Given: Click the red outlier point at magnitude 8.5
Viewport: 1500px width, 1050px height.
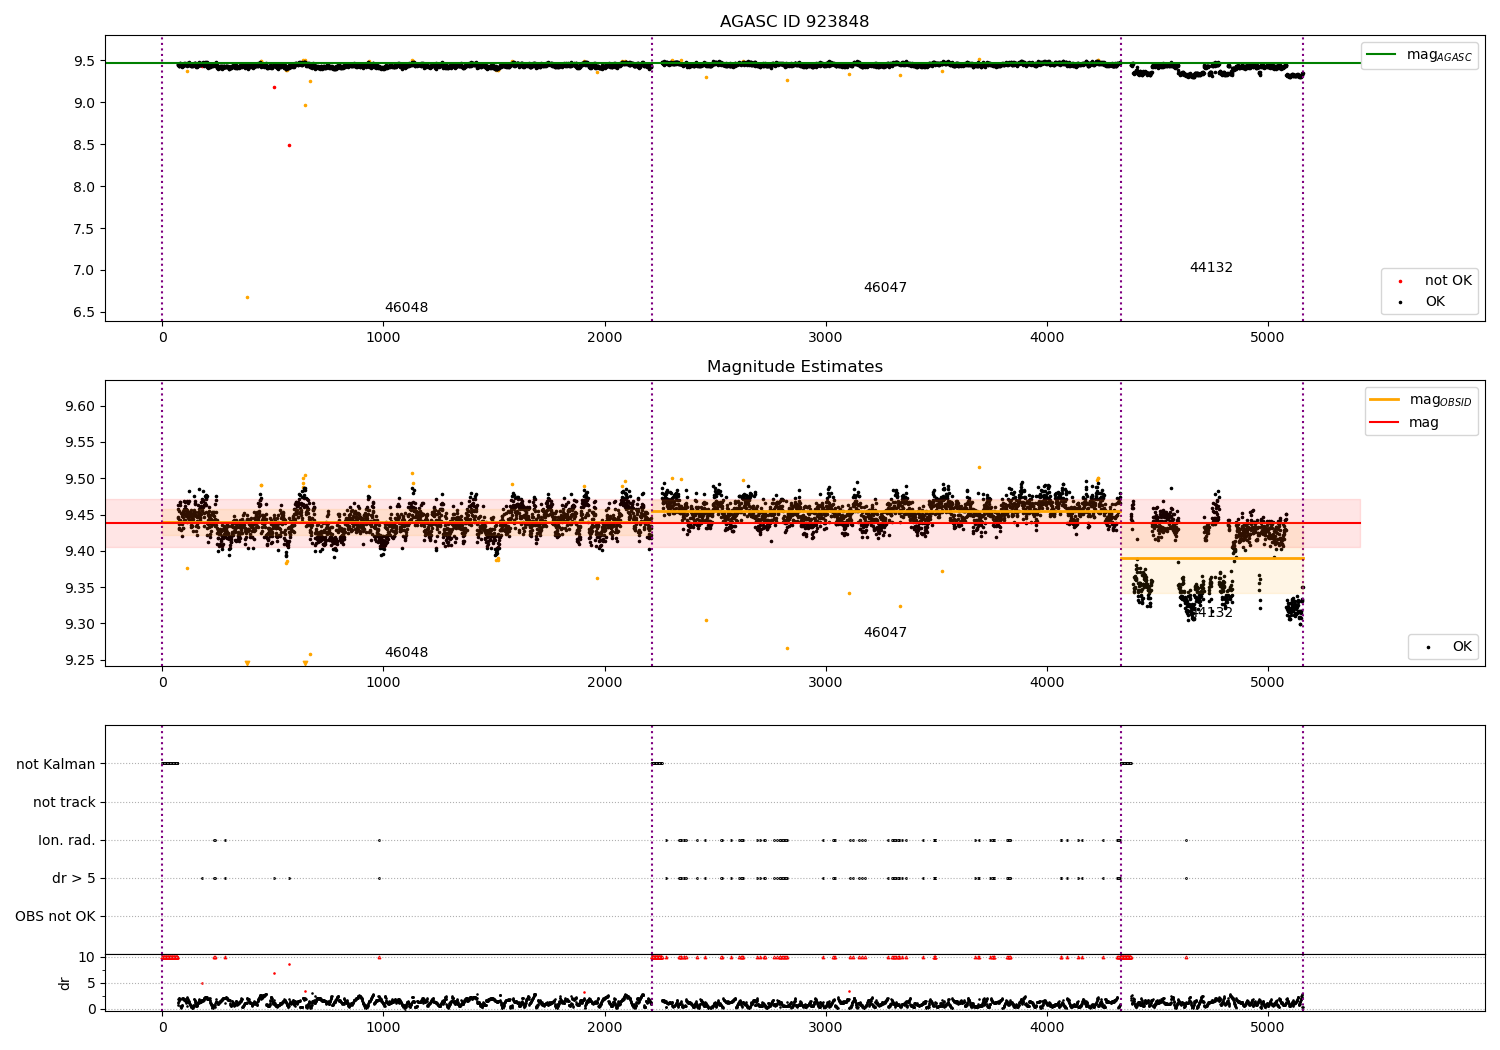Looking at the screenshot, I should [x=289, y=145].
